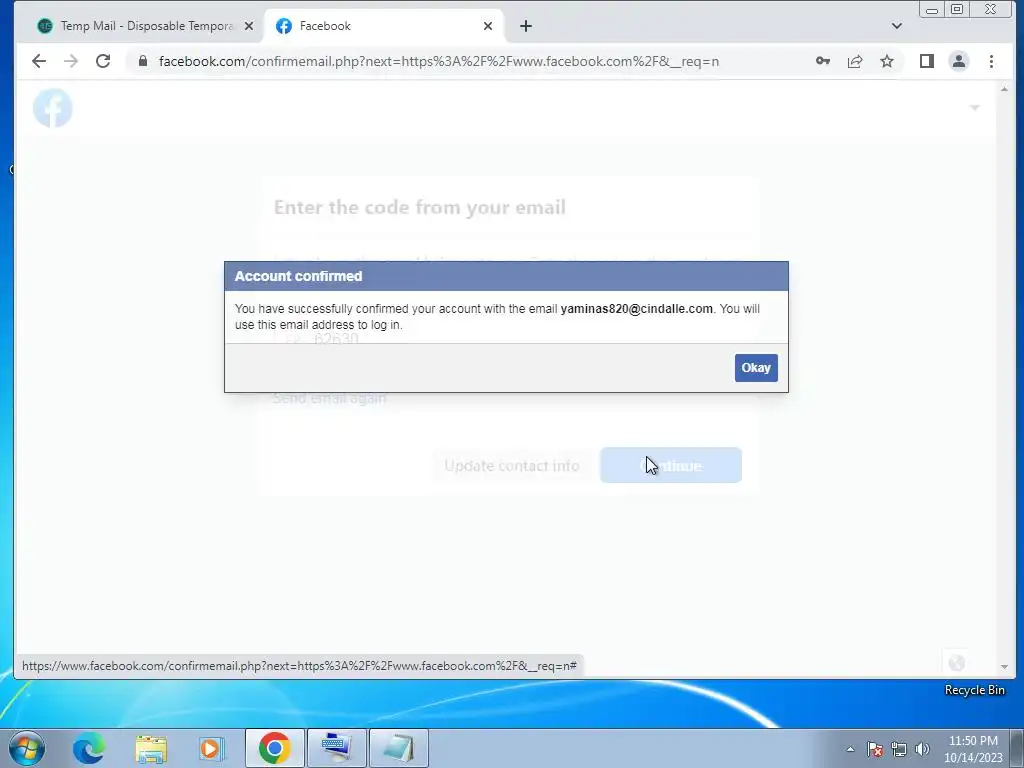Reload the Facebook page

[x=103, y=61]
